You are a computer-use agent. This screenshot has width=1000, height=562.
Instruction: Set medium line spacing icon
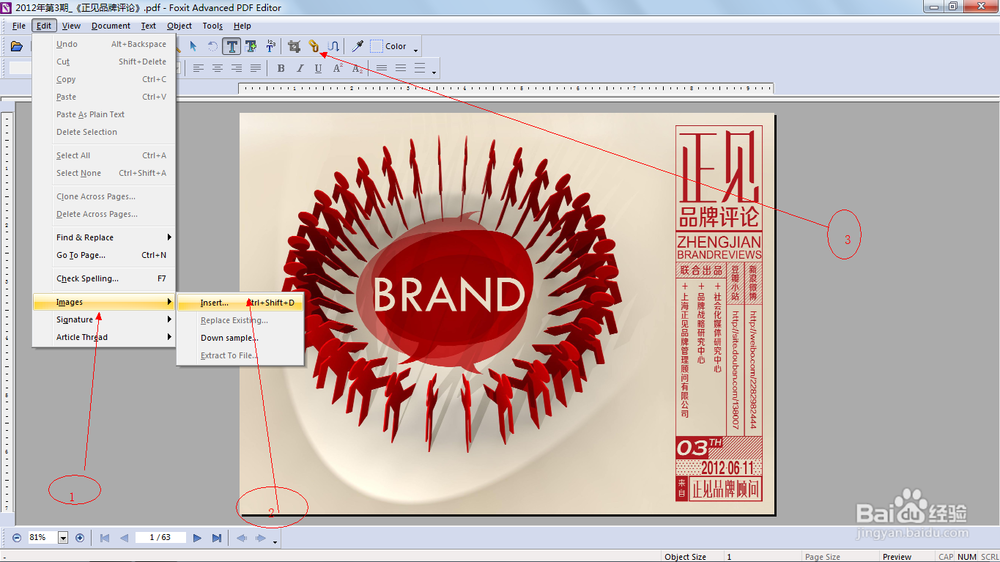(401, 68)
